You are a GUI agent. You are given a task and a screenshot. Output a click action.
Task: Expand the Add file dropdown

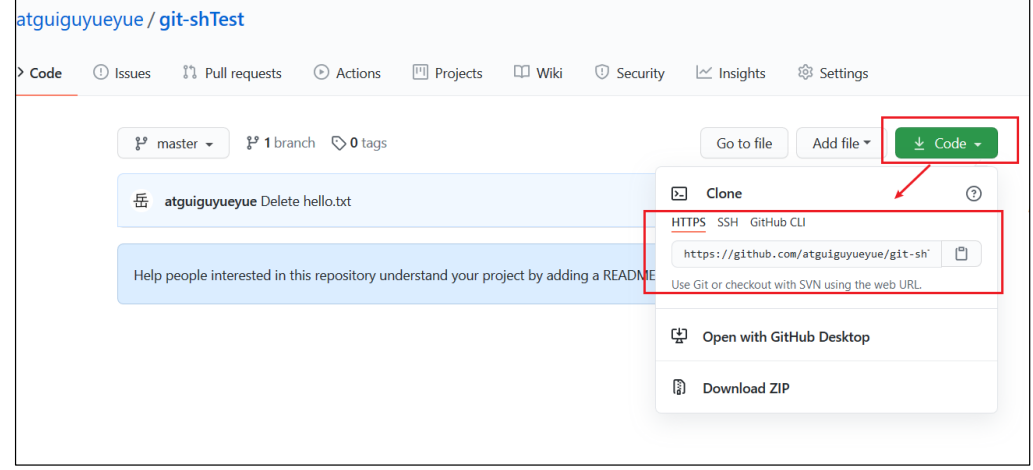click(841, 144)
